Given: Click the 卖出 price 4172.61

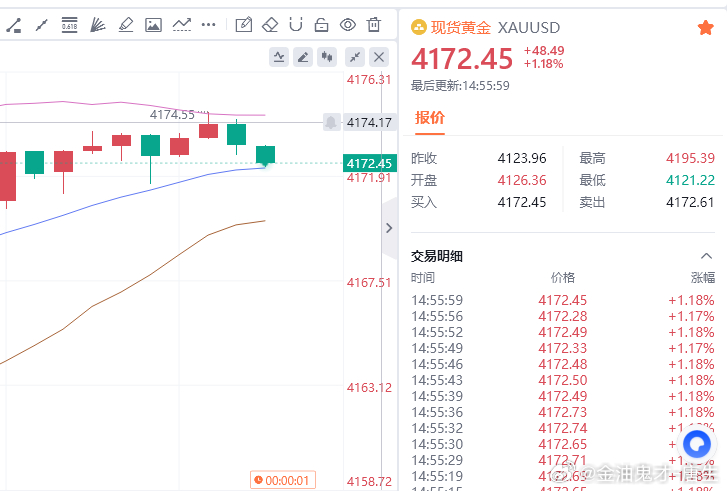Looking at the screenshot, I should point(690,202).
